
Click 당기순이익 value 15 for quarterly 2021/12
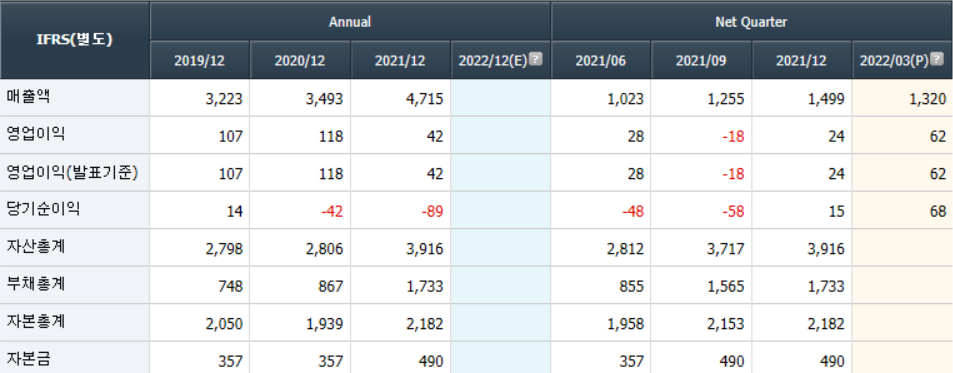(837, 212)
